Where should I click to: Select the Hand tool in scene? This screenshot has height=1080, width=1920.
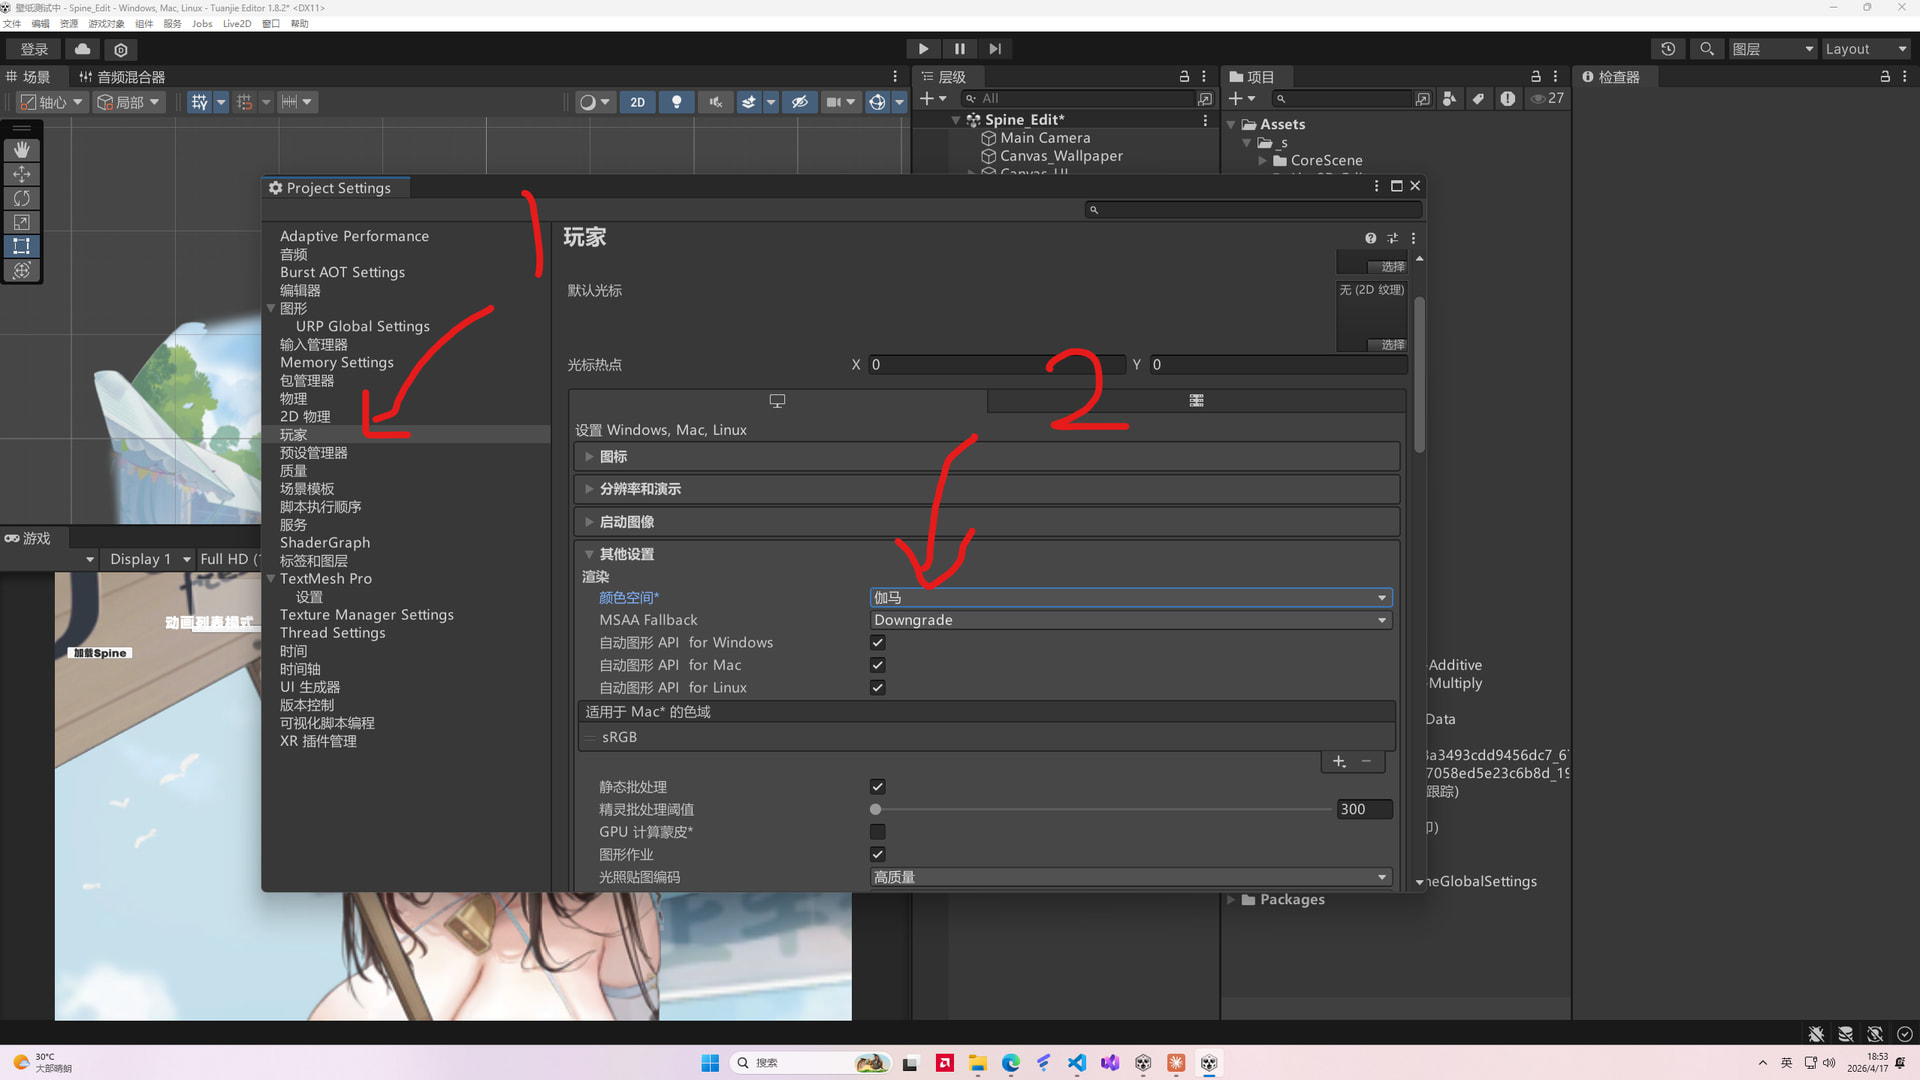click(x=21, y=150)
